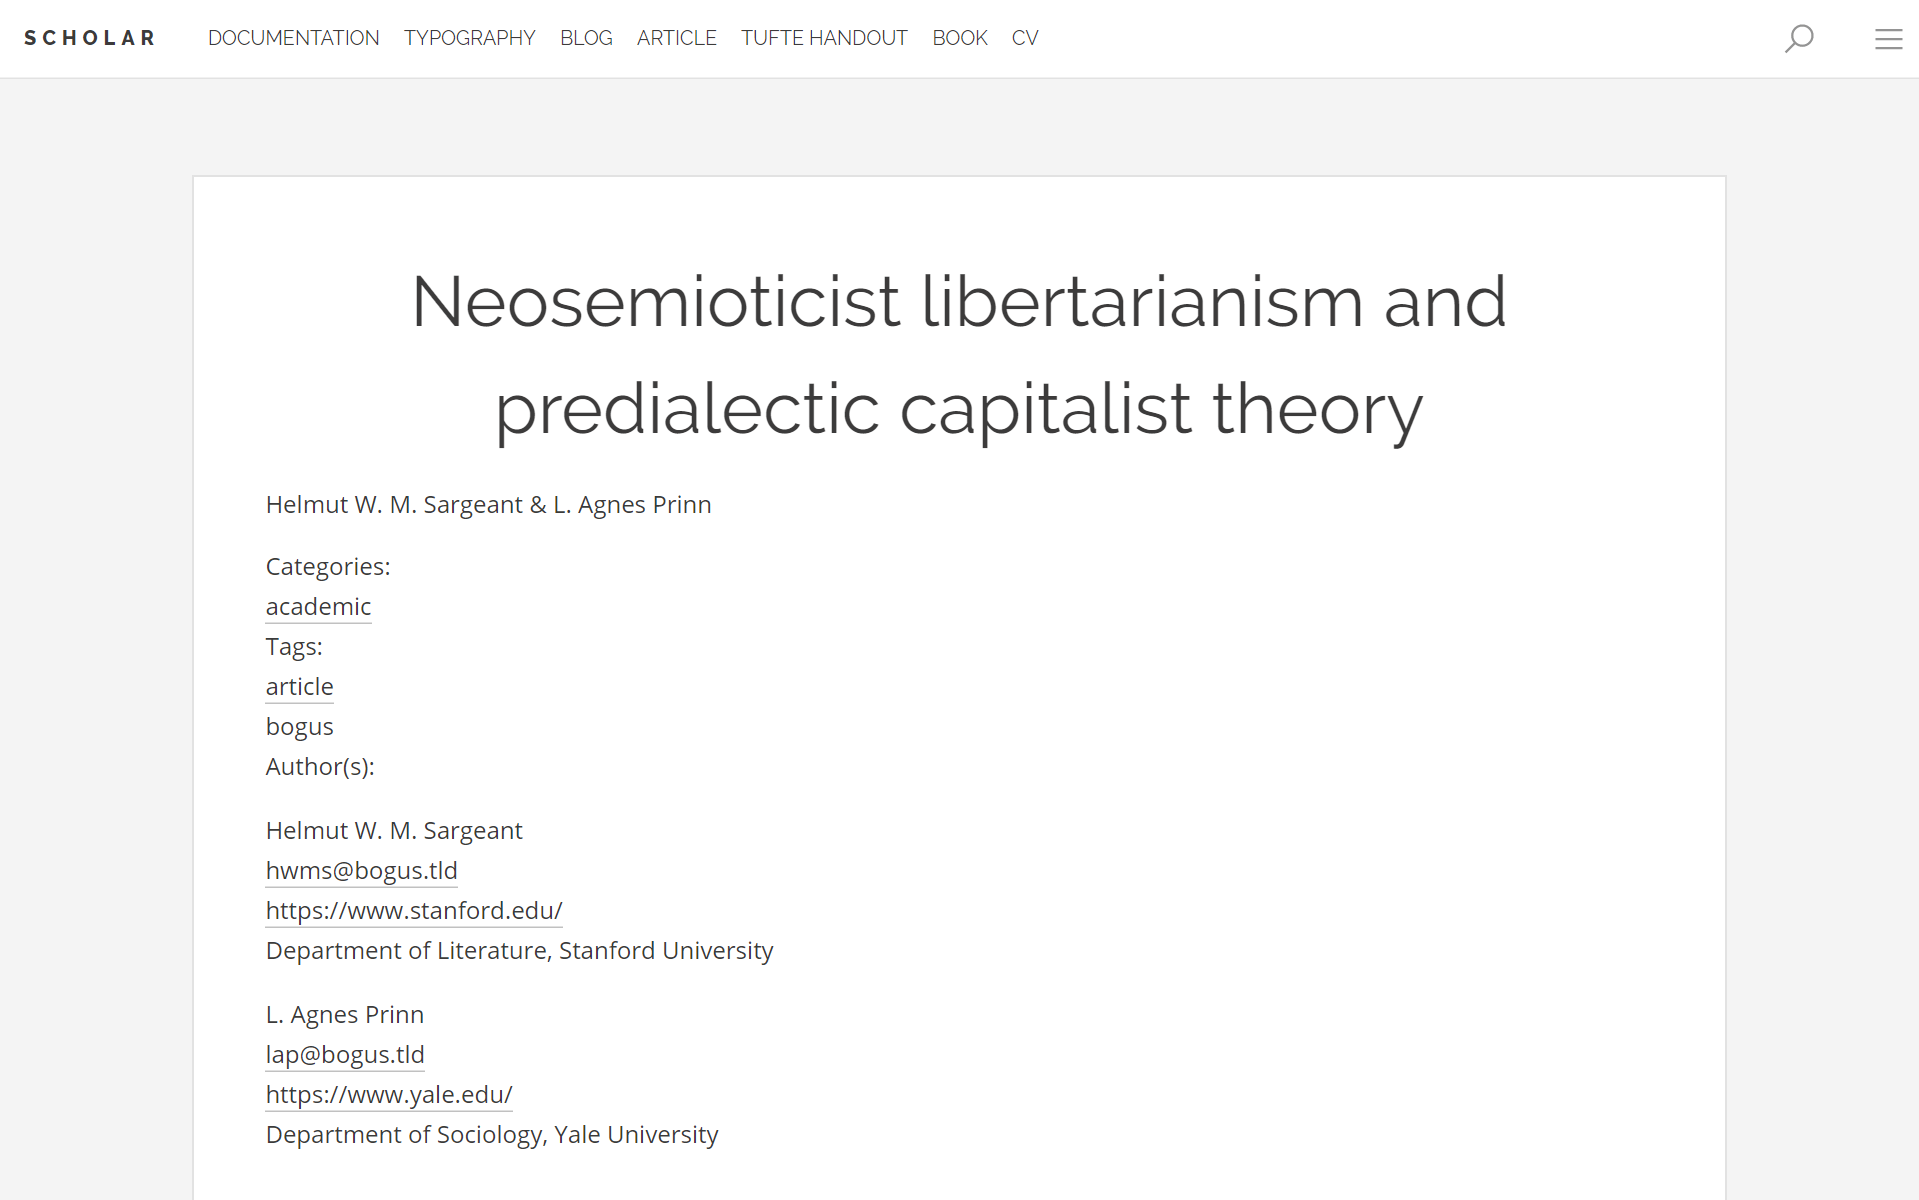Open the Tufte Handout page
Screen dimensions: 1919x1200
point(824,38)
